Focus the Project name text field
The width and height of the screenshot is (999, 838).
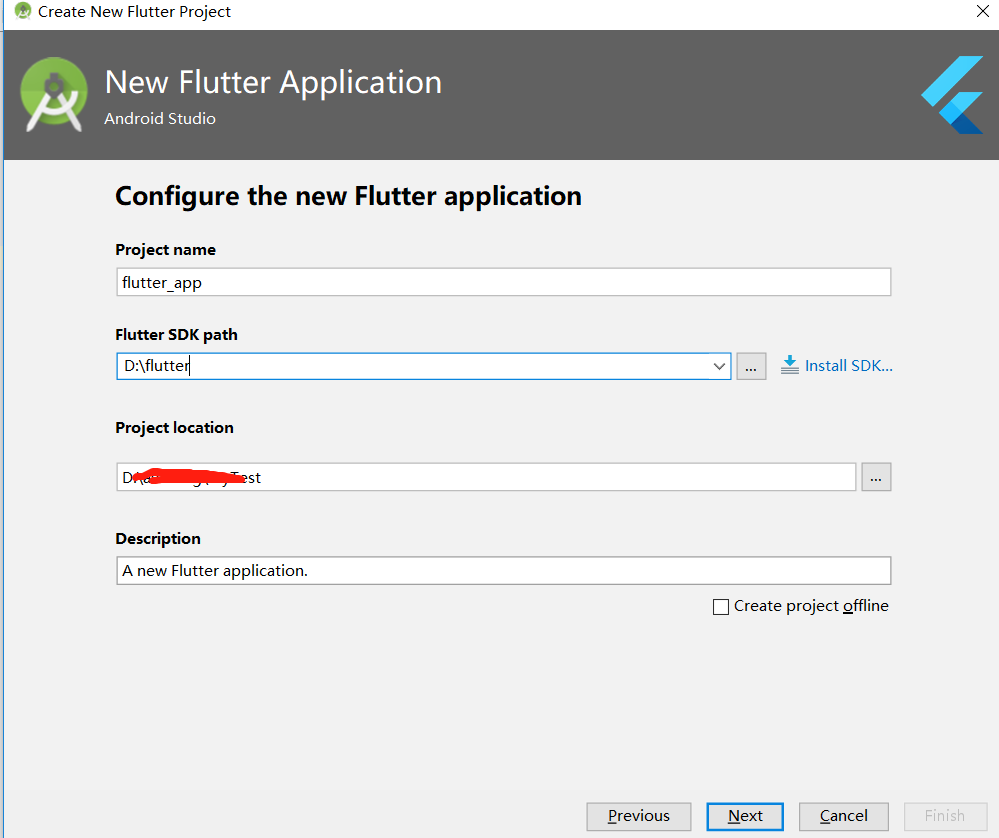(503, 282)
